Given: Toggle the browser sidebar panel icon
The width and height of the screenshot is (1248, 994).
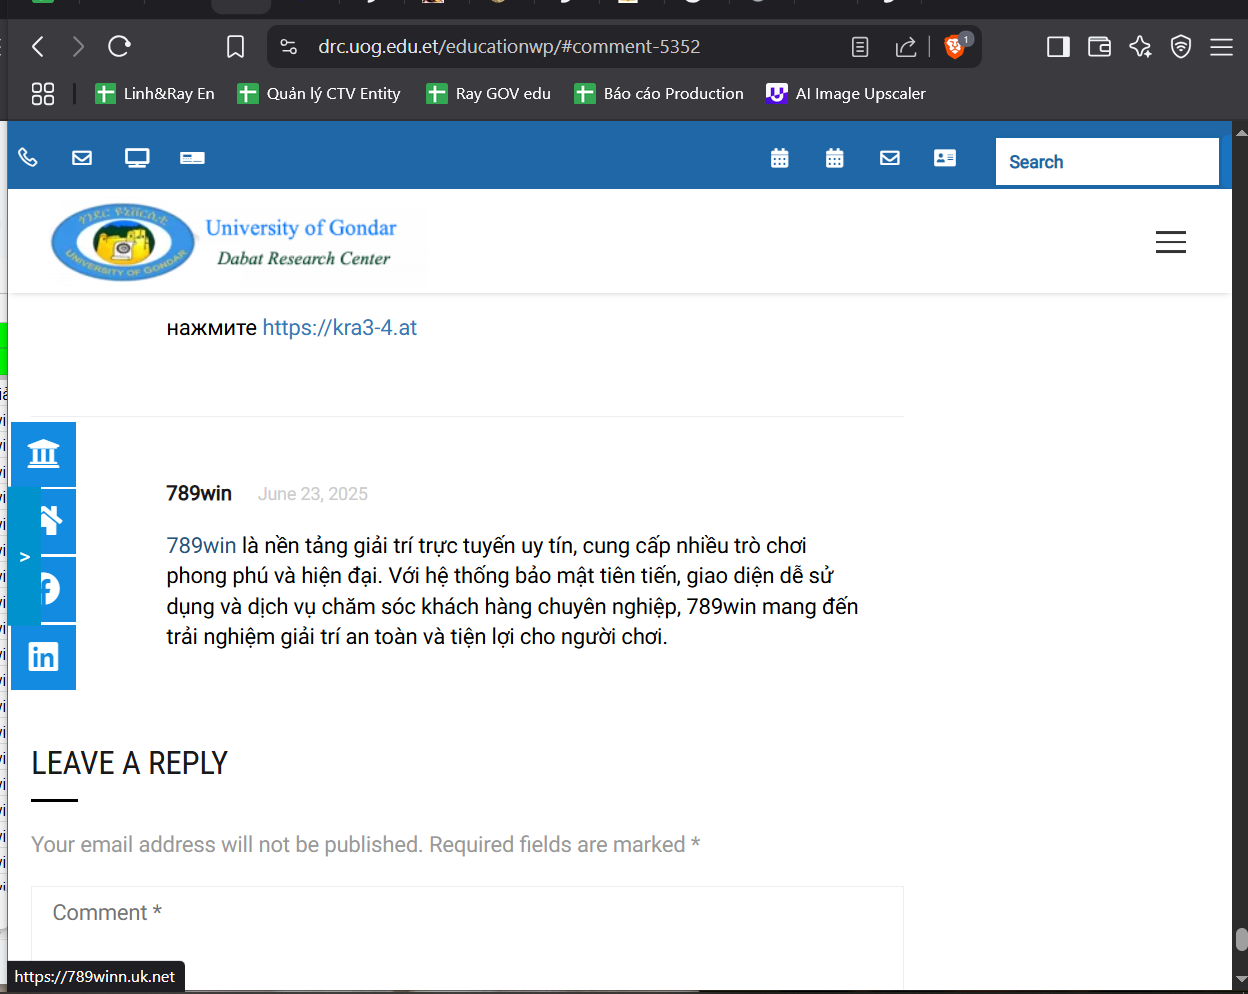Looking at the screenshot, I should 1058,46.
